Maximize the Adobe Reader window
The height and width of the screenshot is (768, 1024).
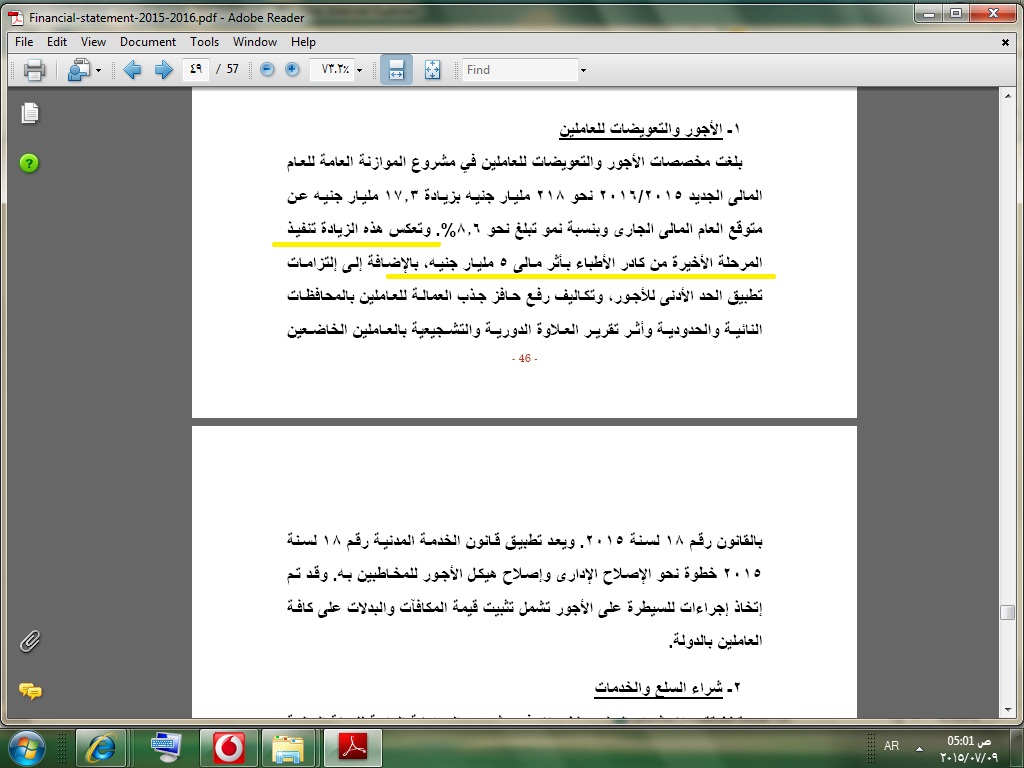[x=955, y=13]
